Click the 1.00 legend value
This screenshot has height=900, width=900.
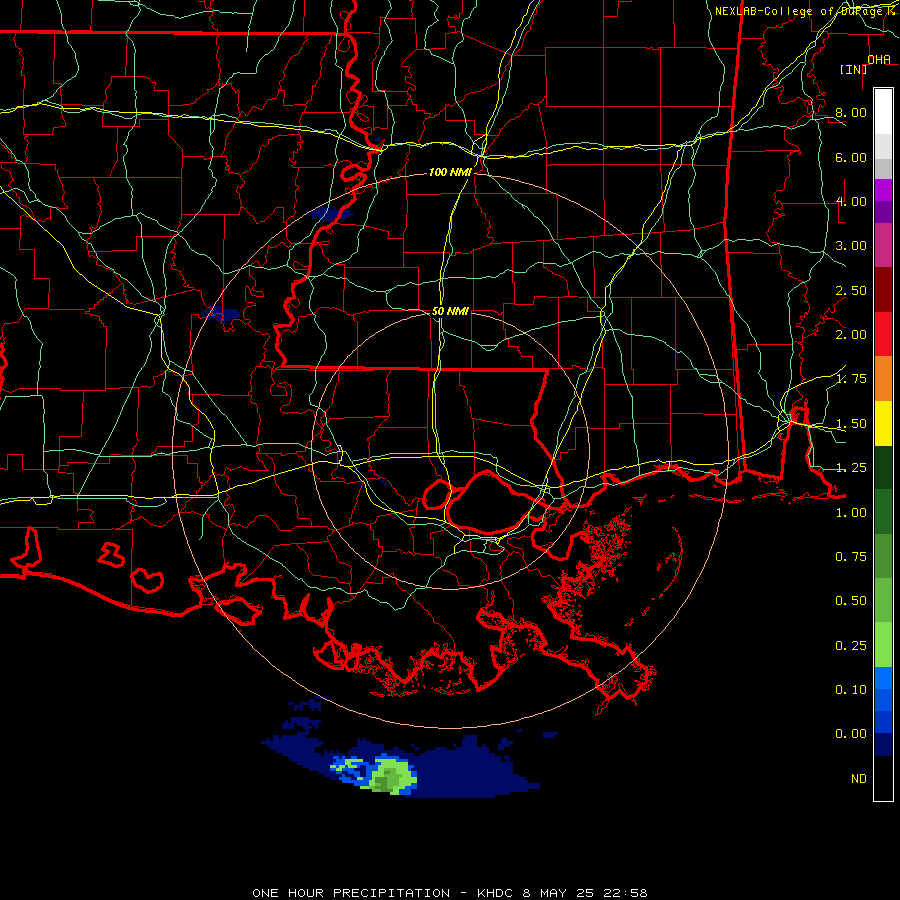point(851,513)
